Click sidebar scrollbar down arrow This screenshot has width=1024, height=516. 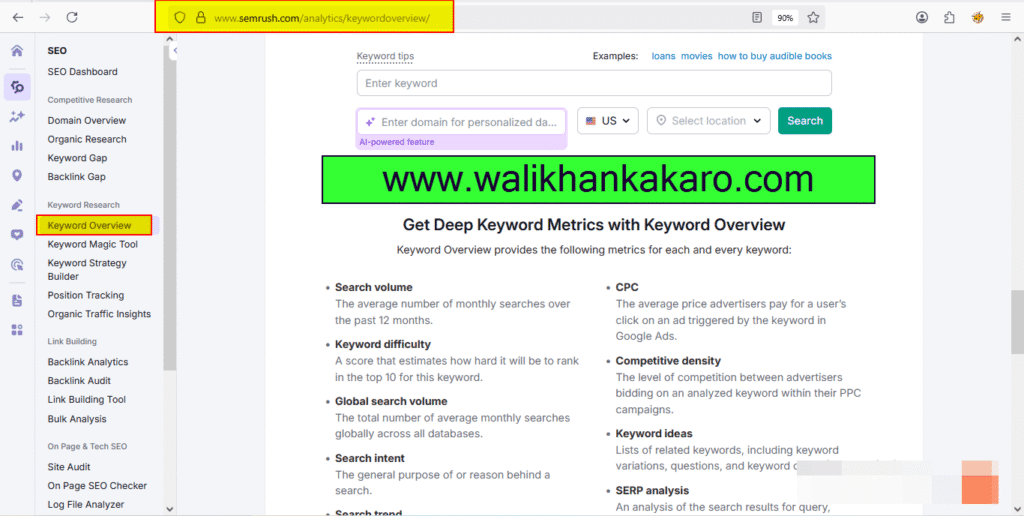coord(170,509)
